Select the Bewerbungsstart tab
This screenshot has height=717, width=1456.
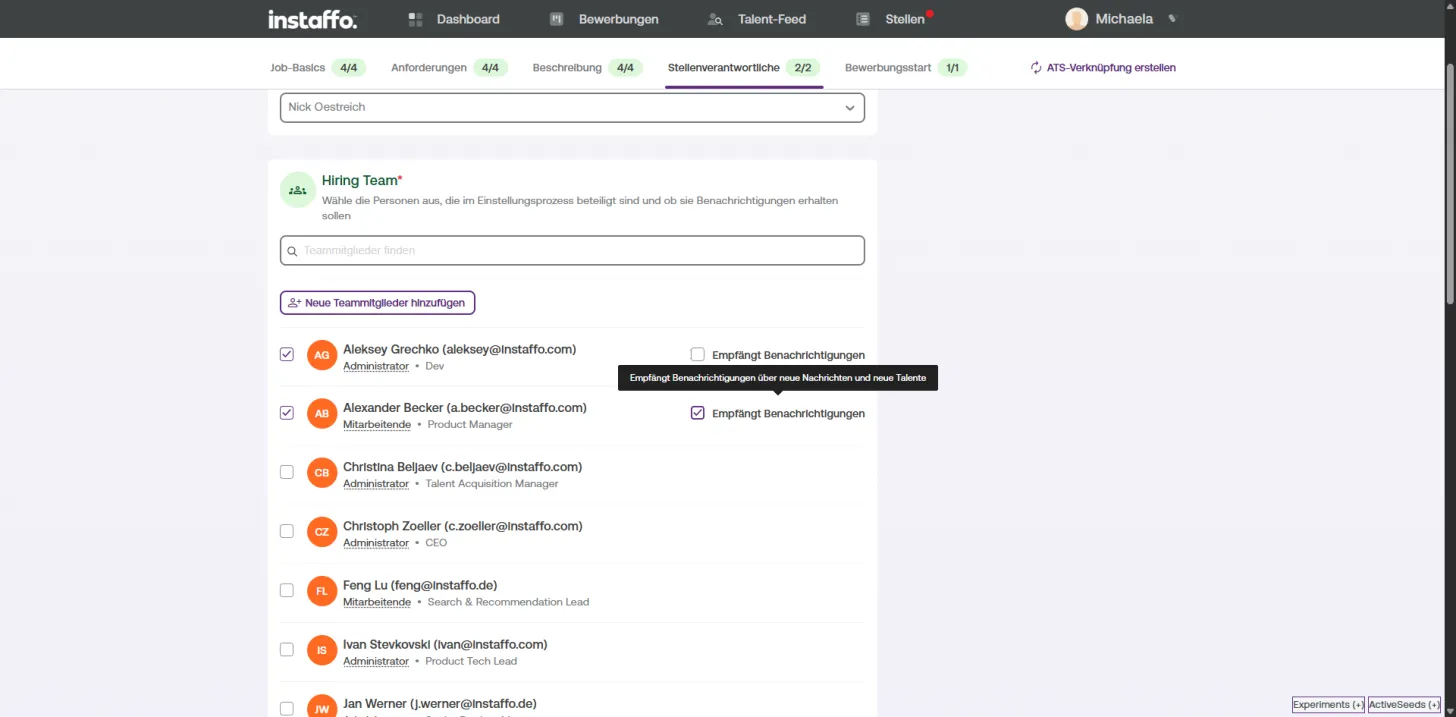point(906,68)
